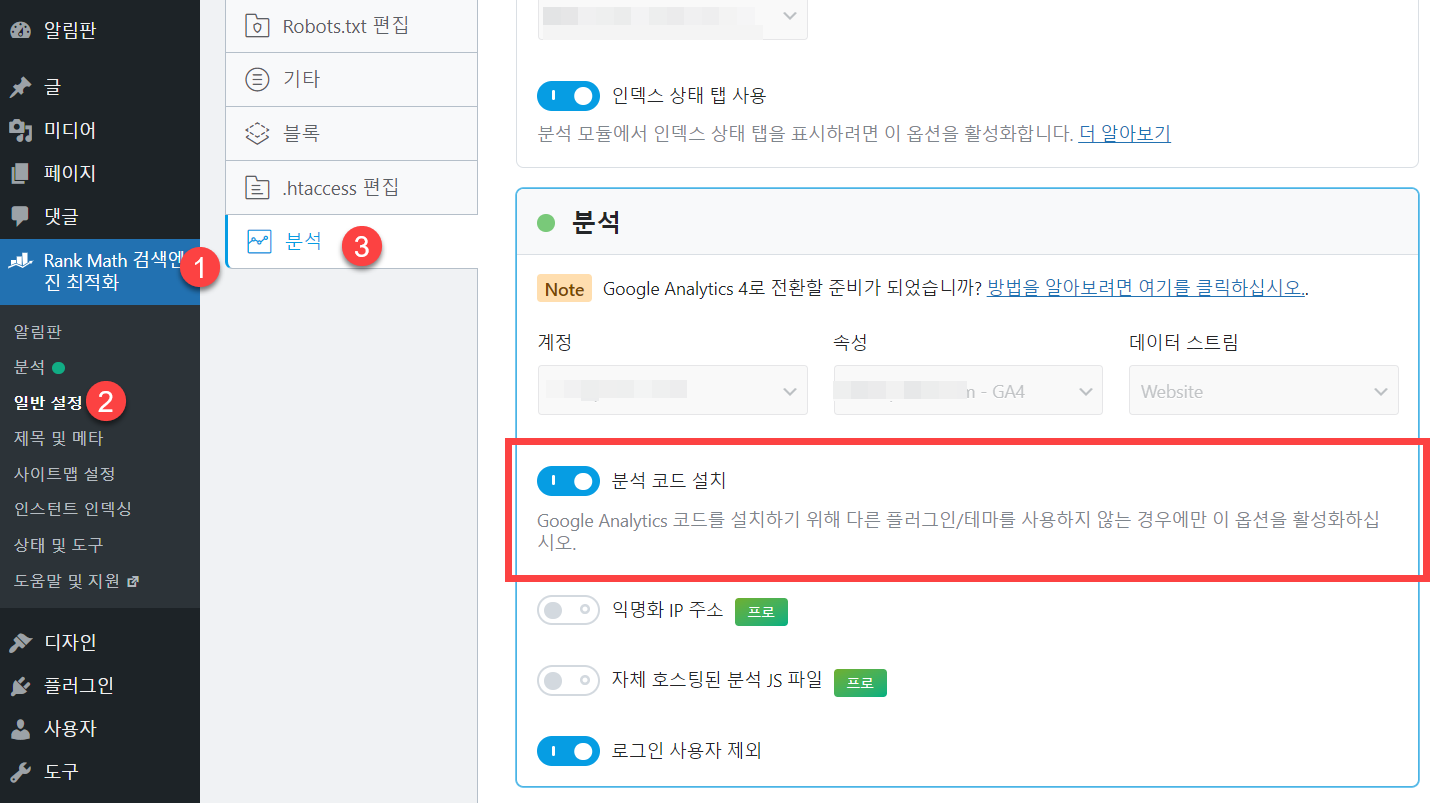Open Rank Math submenu item 알림판
Image resolution: width=1447 pixels, height=803 pixels.
coord(38,331)
